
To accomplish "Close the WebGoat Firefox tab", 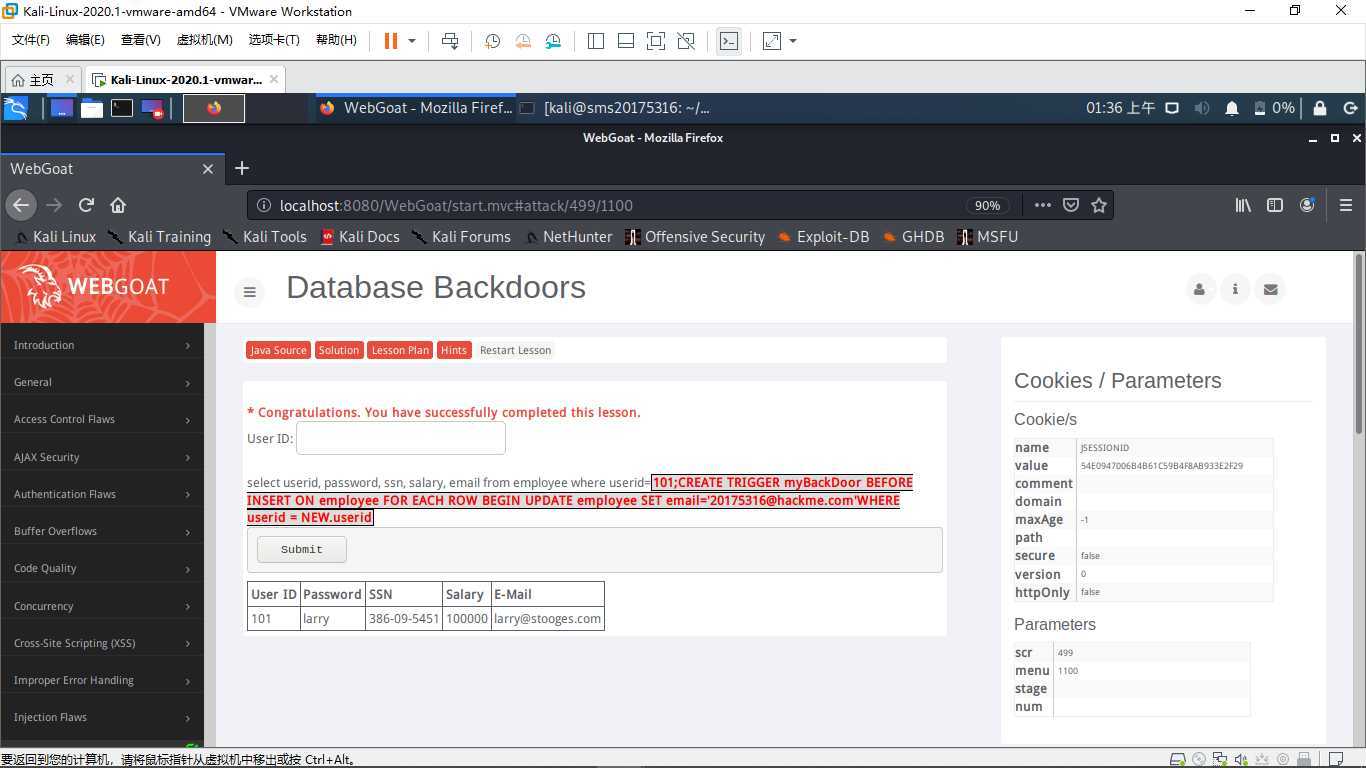I will 208,169.
